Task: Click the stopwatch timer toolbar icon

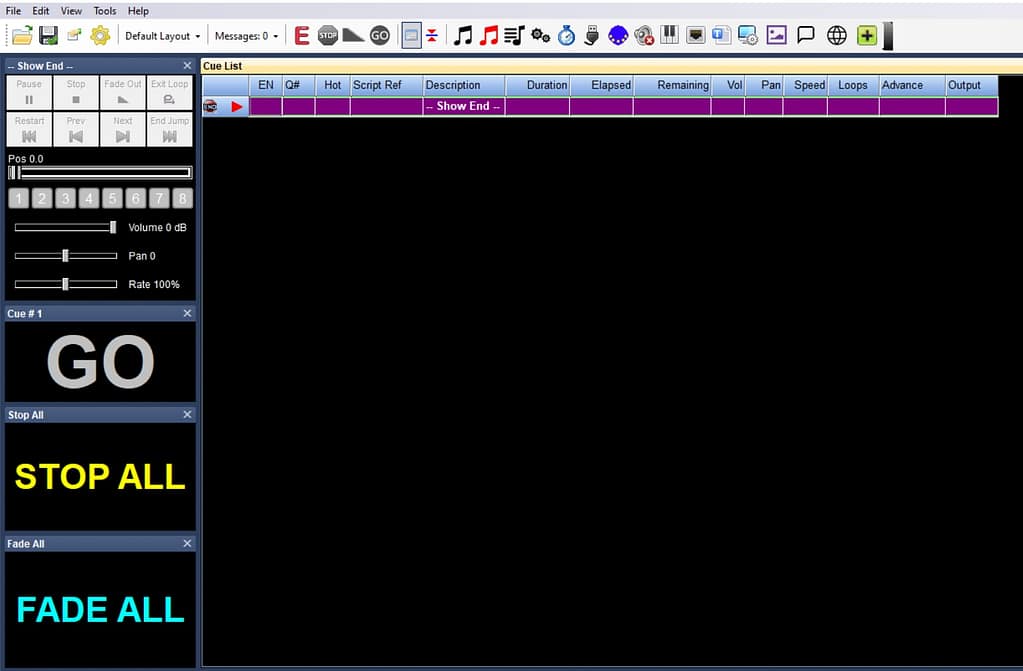Action: (x=564, y=35)
